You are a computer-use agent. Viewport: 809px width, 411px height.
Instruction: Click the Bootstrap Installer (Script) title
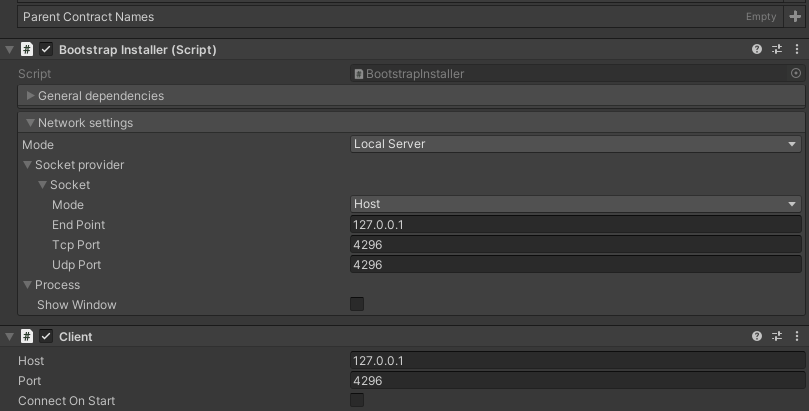(x=138, y=50)
